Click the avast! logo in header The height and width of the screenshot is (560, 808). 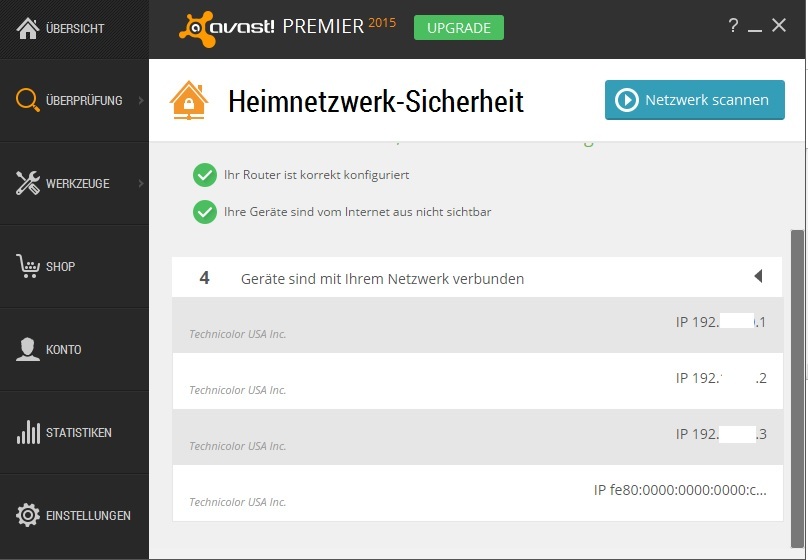(x=227, y=29)
